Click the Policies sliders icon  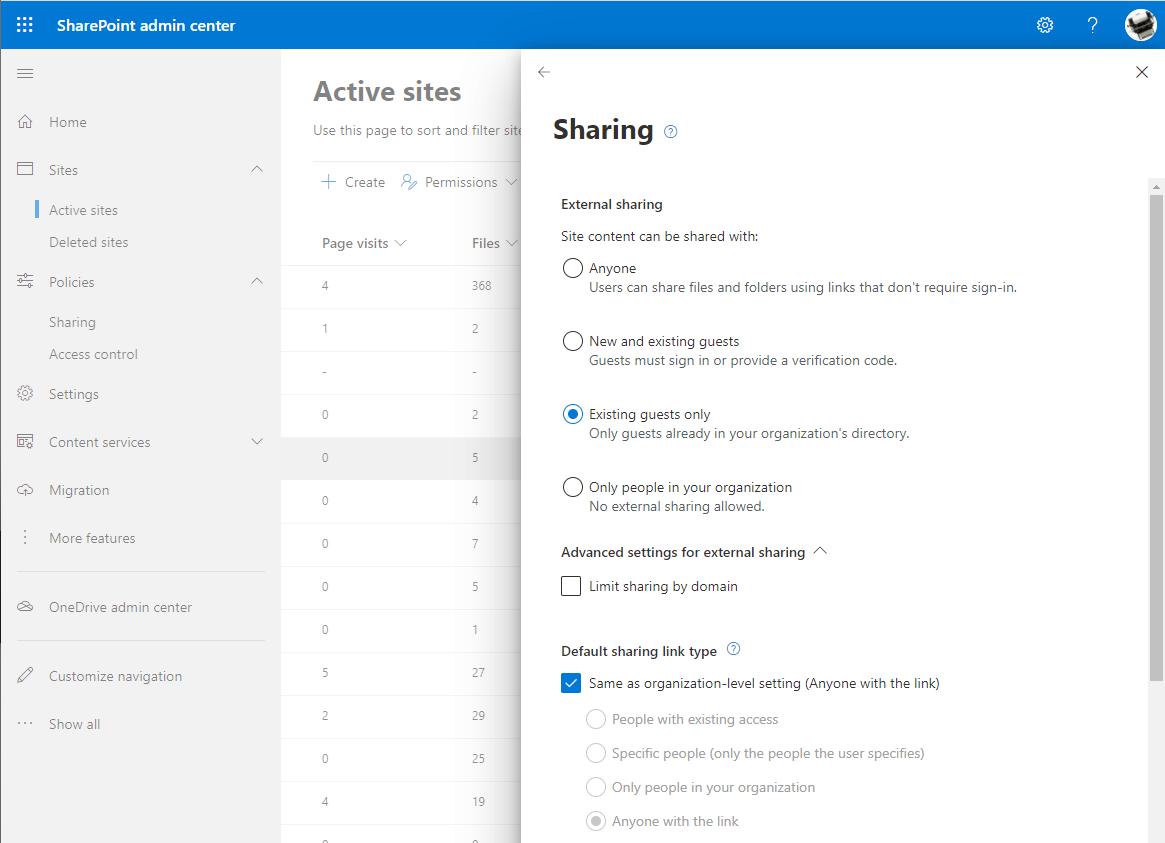[25, 281]
